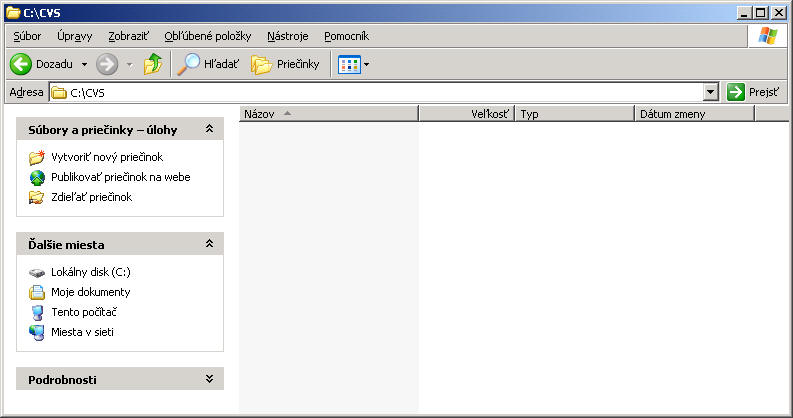793x418 pixels.
Task: Open the views dropdown arrow
Action: (367, 64)
